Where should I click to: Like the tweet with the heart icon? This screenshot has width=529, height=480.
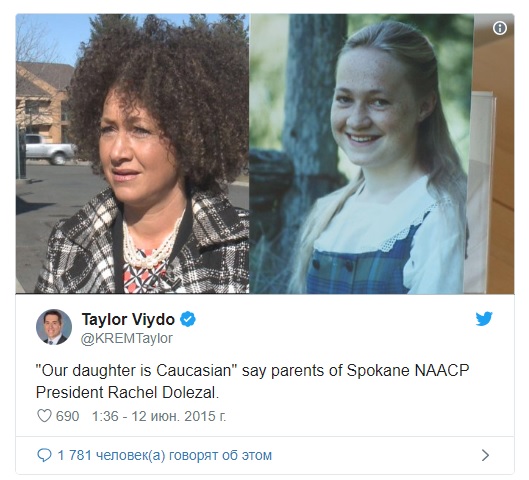pos(44,416)
